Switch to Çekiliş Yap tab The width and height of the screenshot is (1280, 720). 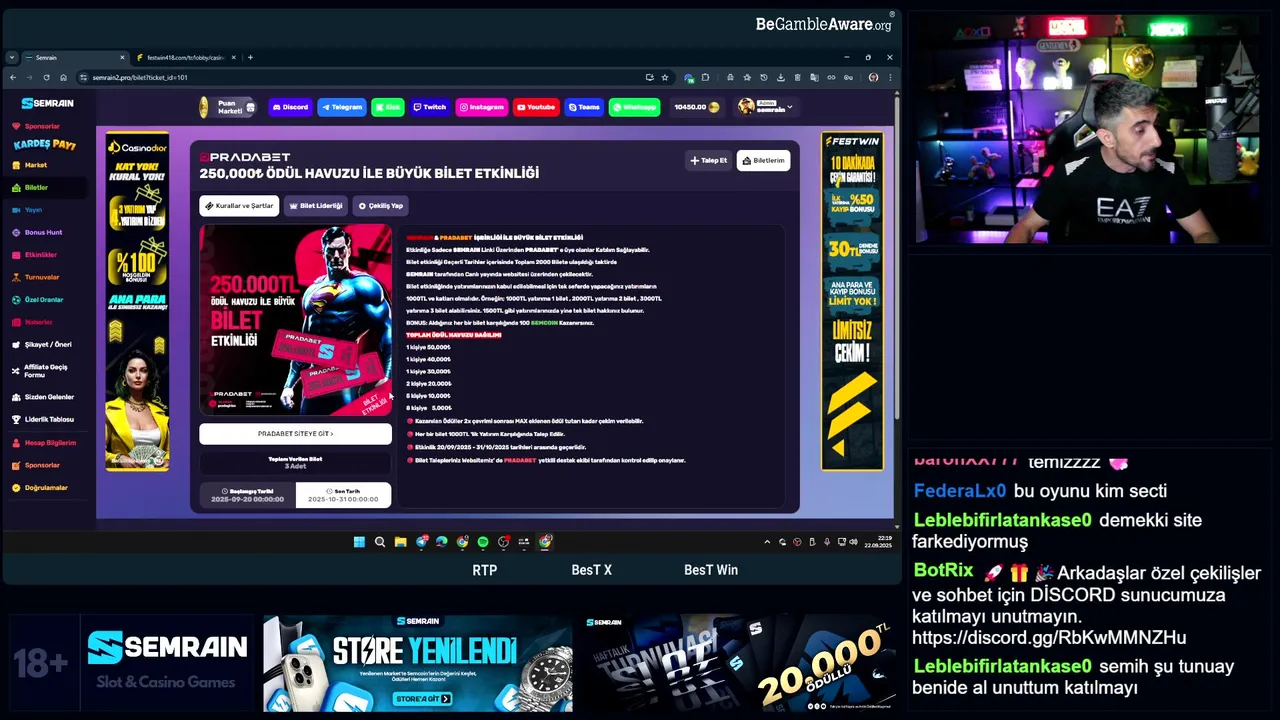click(x=380, y=206)
